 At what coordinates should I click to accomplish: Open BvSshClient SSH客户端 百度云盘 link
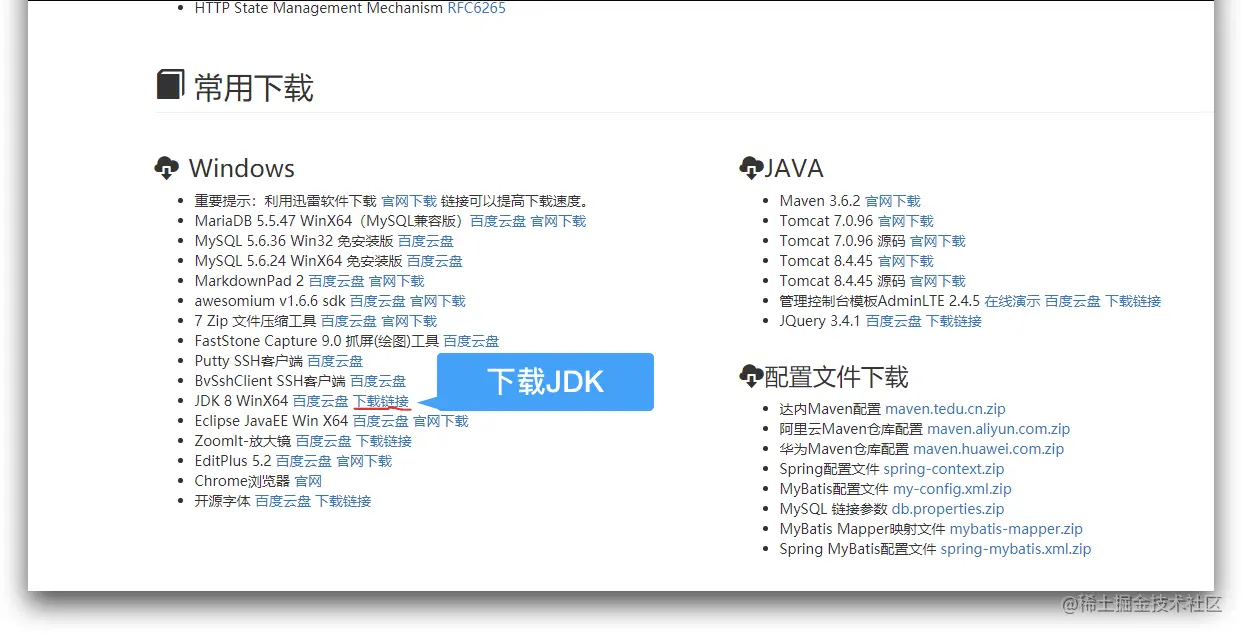click(378, 381)
